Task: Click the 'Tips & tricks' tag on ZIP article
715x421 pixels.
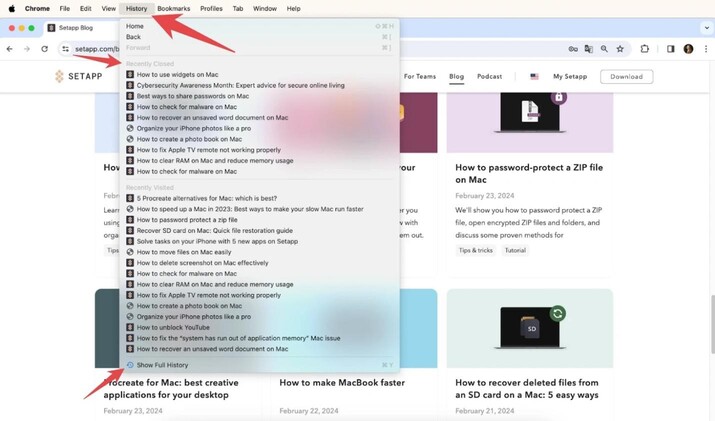Action: click(x=476, y=250)
